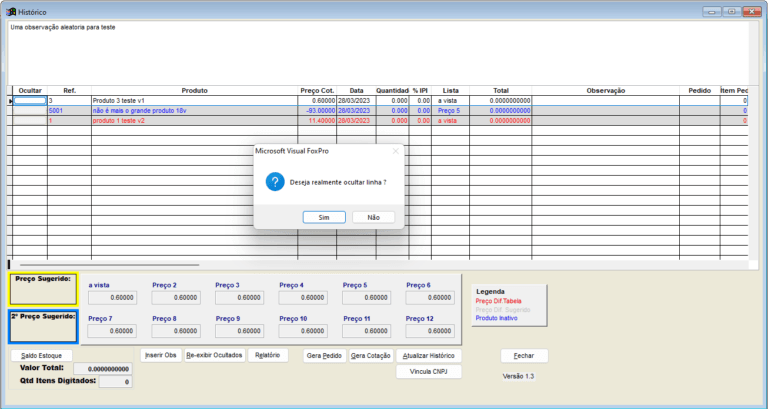768x409 pixels.
Task: Open Saldo Estoque
Action: click(41, 356)
